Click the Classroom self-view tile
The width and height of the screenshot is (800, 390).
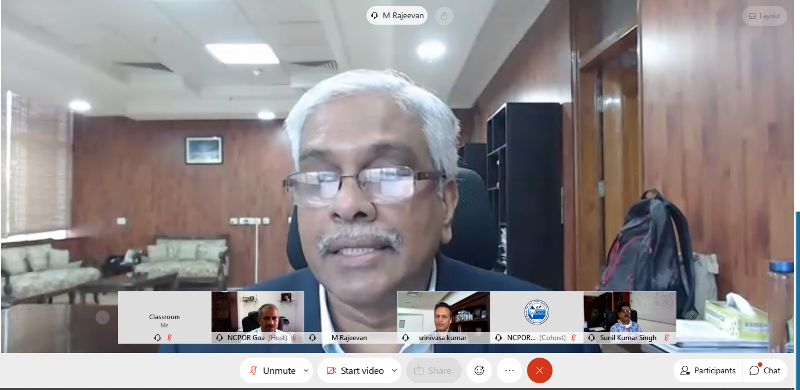[164, 317]
